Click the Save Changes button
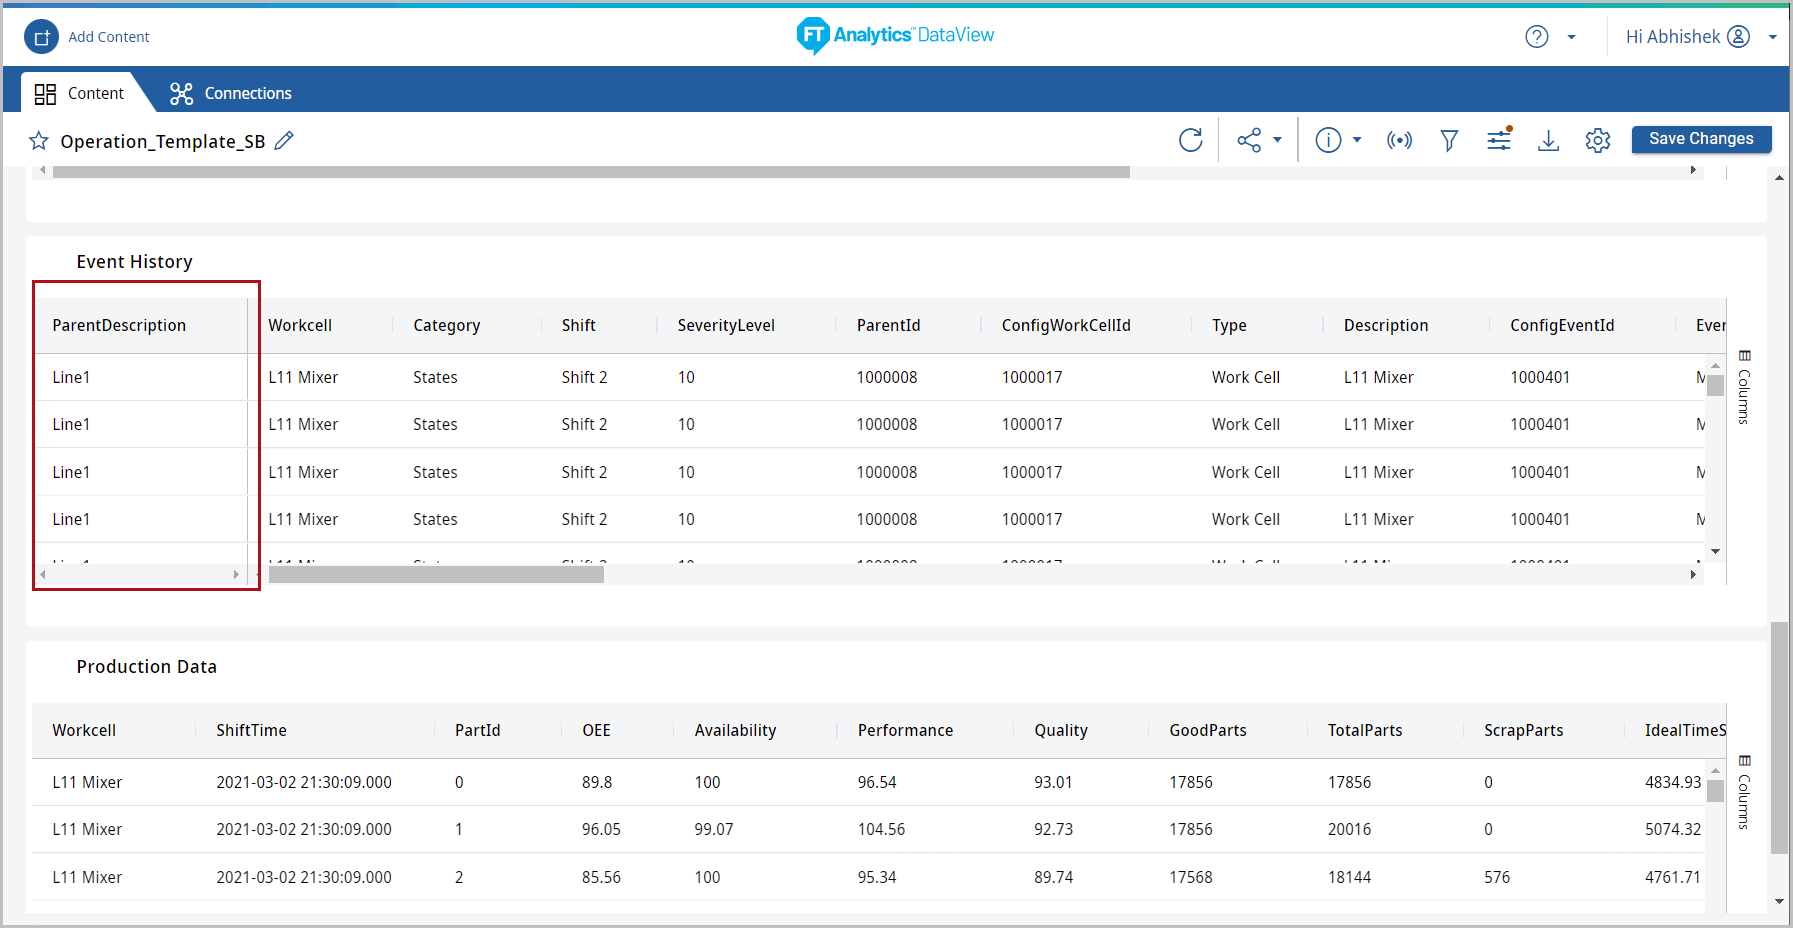This screenshot has width=1793, height=928. 1701,139
